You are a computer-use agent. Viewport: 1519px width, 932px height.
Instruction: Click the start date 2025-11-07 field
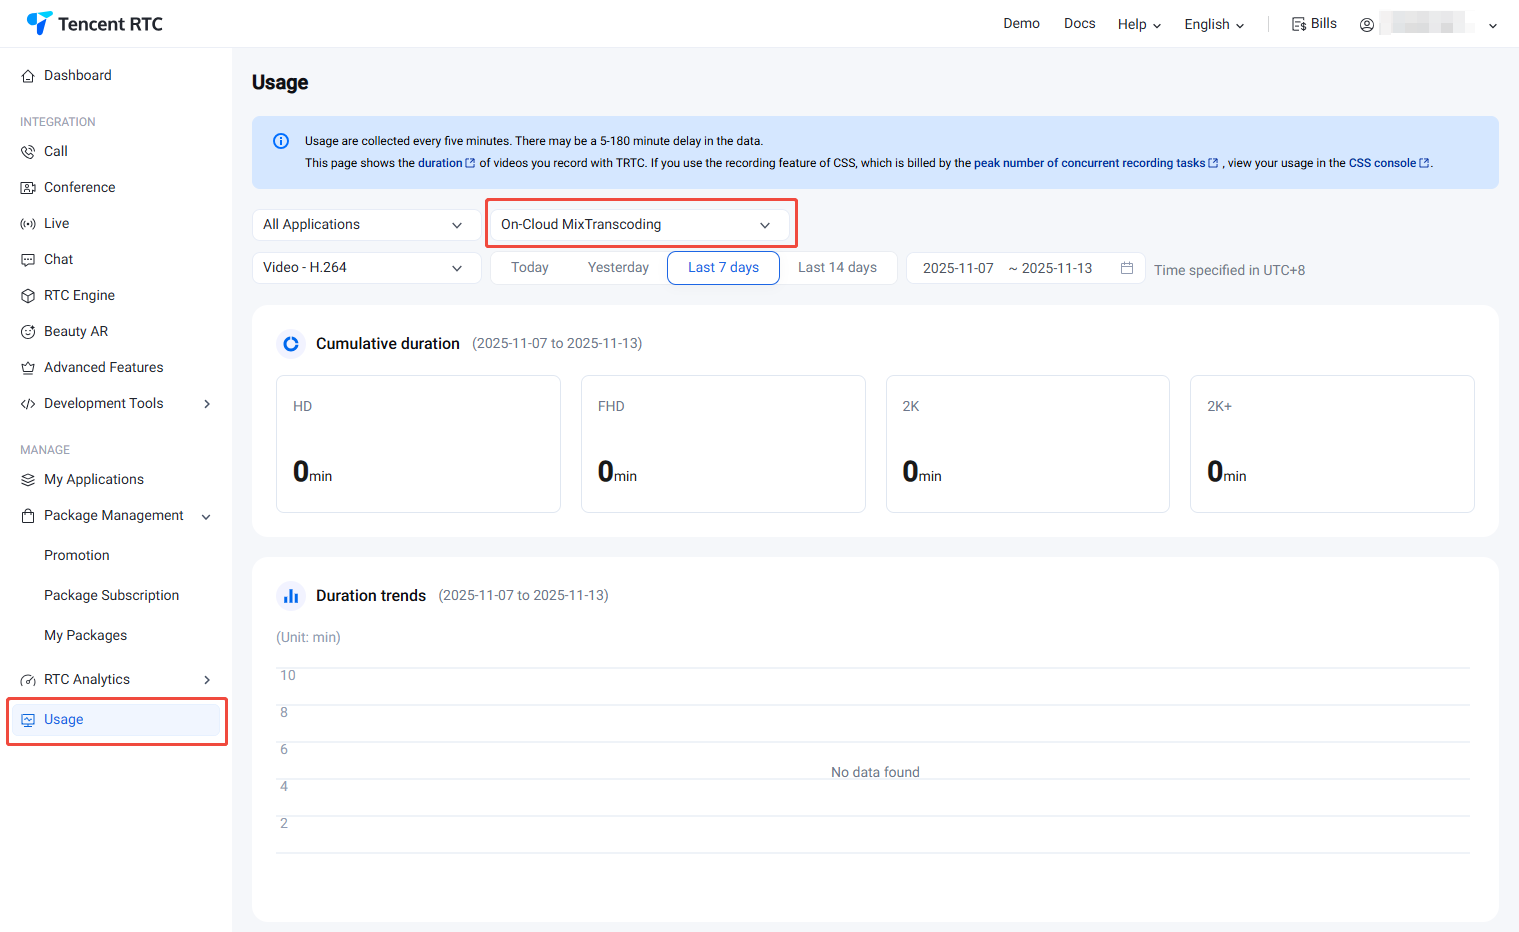(957, 268)
